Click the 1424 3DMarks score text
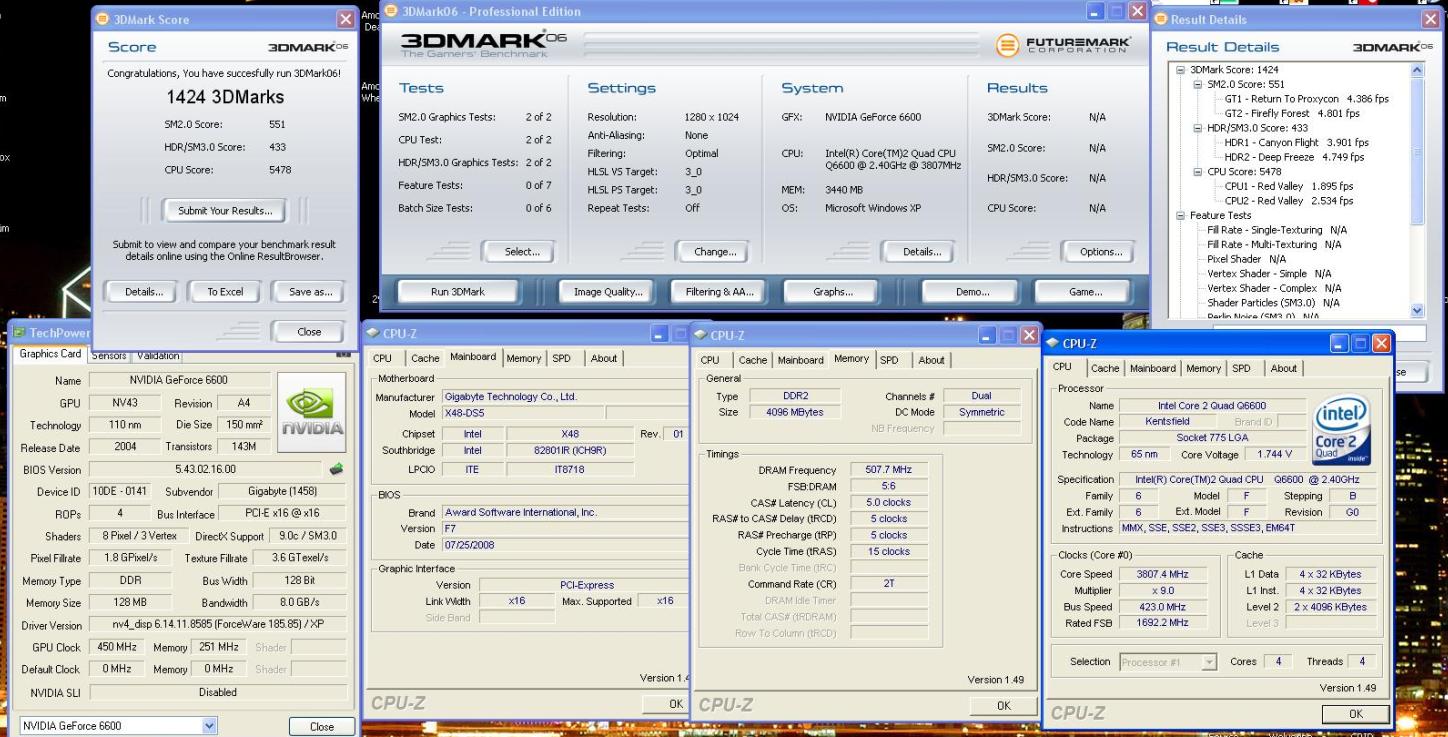 pyautogui.click(x=225, y=97)
